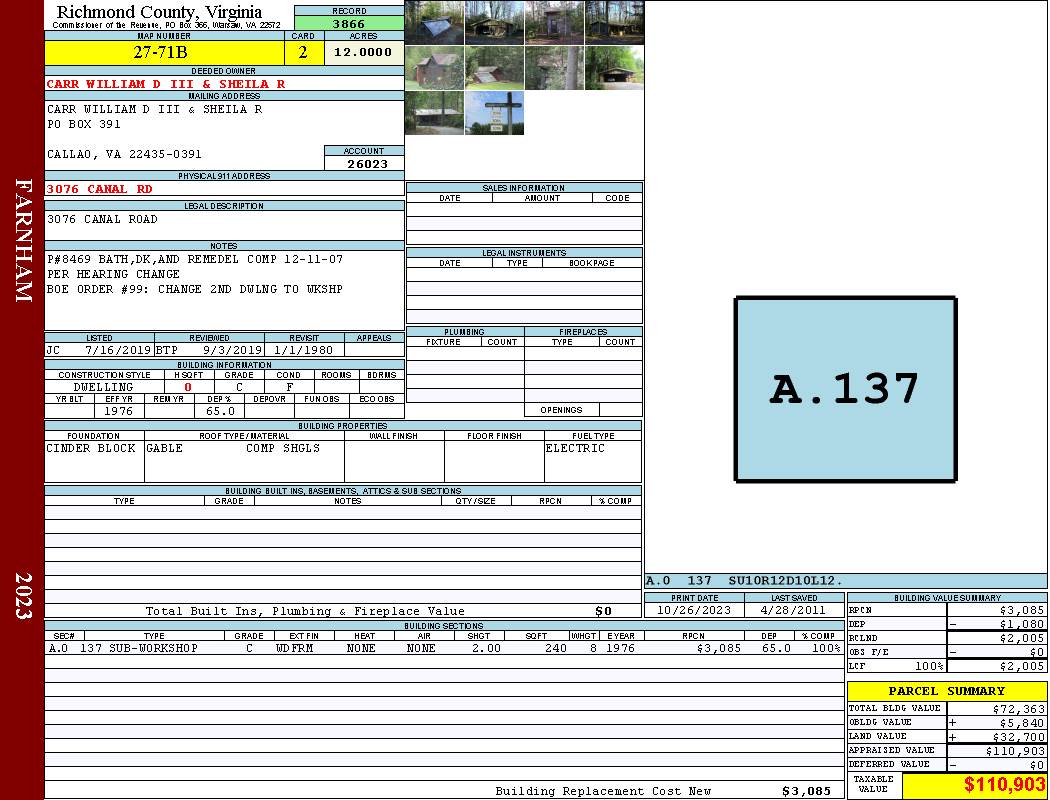Click the reviewed date 9/3/2019
This screenshot has height=800, width=1050.
tap(232, 350)
